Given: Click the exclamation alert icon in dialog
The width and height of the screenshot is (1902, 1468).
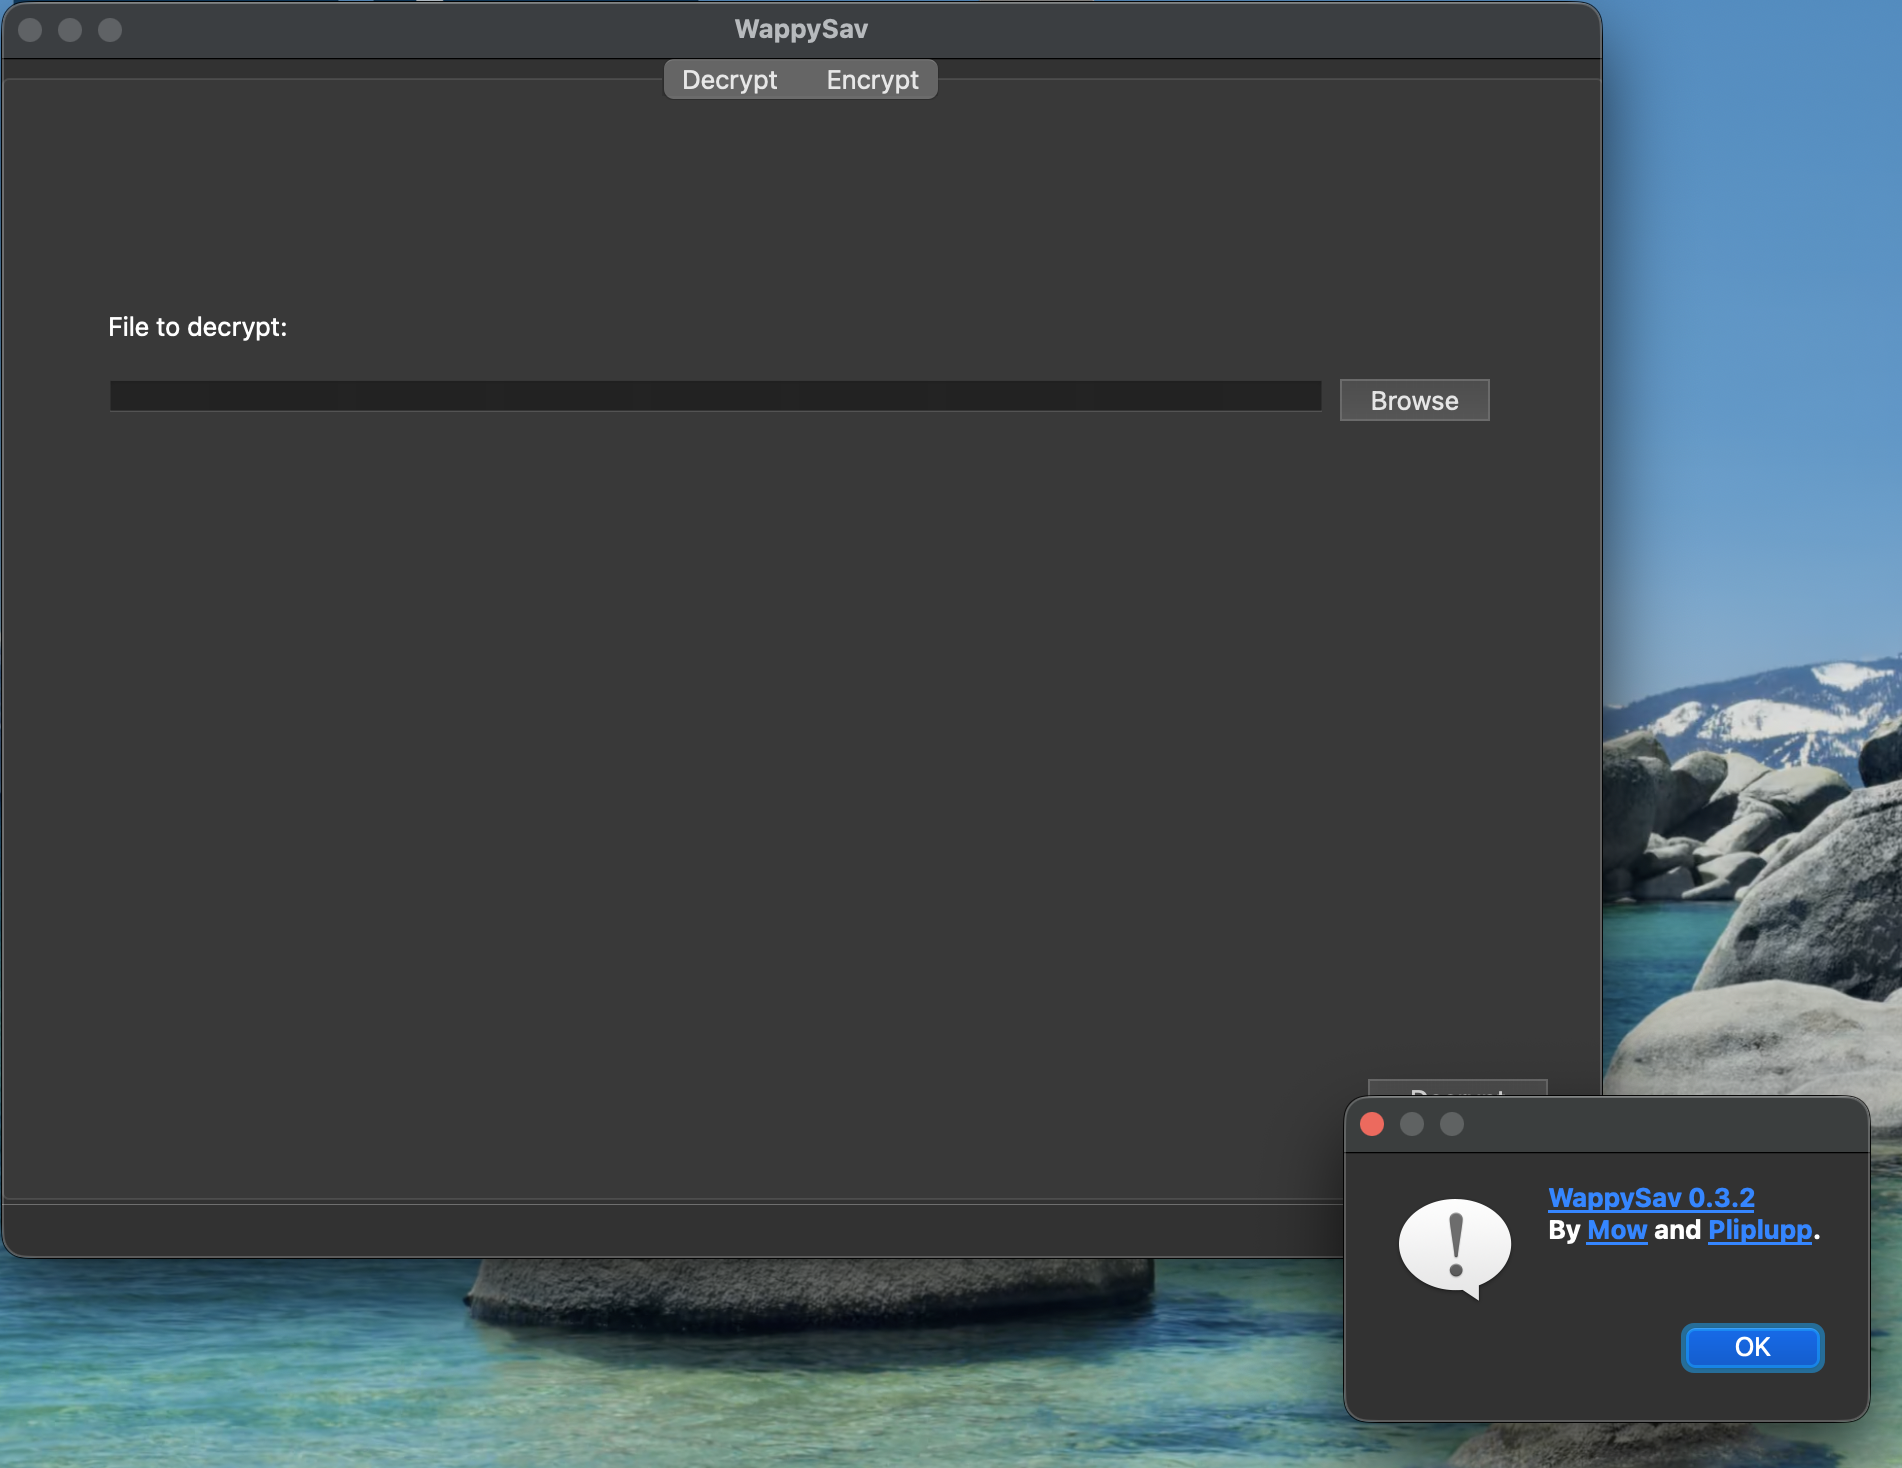Looking at the screenshot, I should point(1455,1248).
